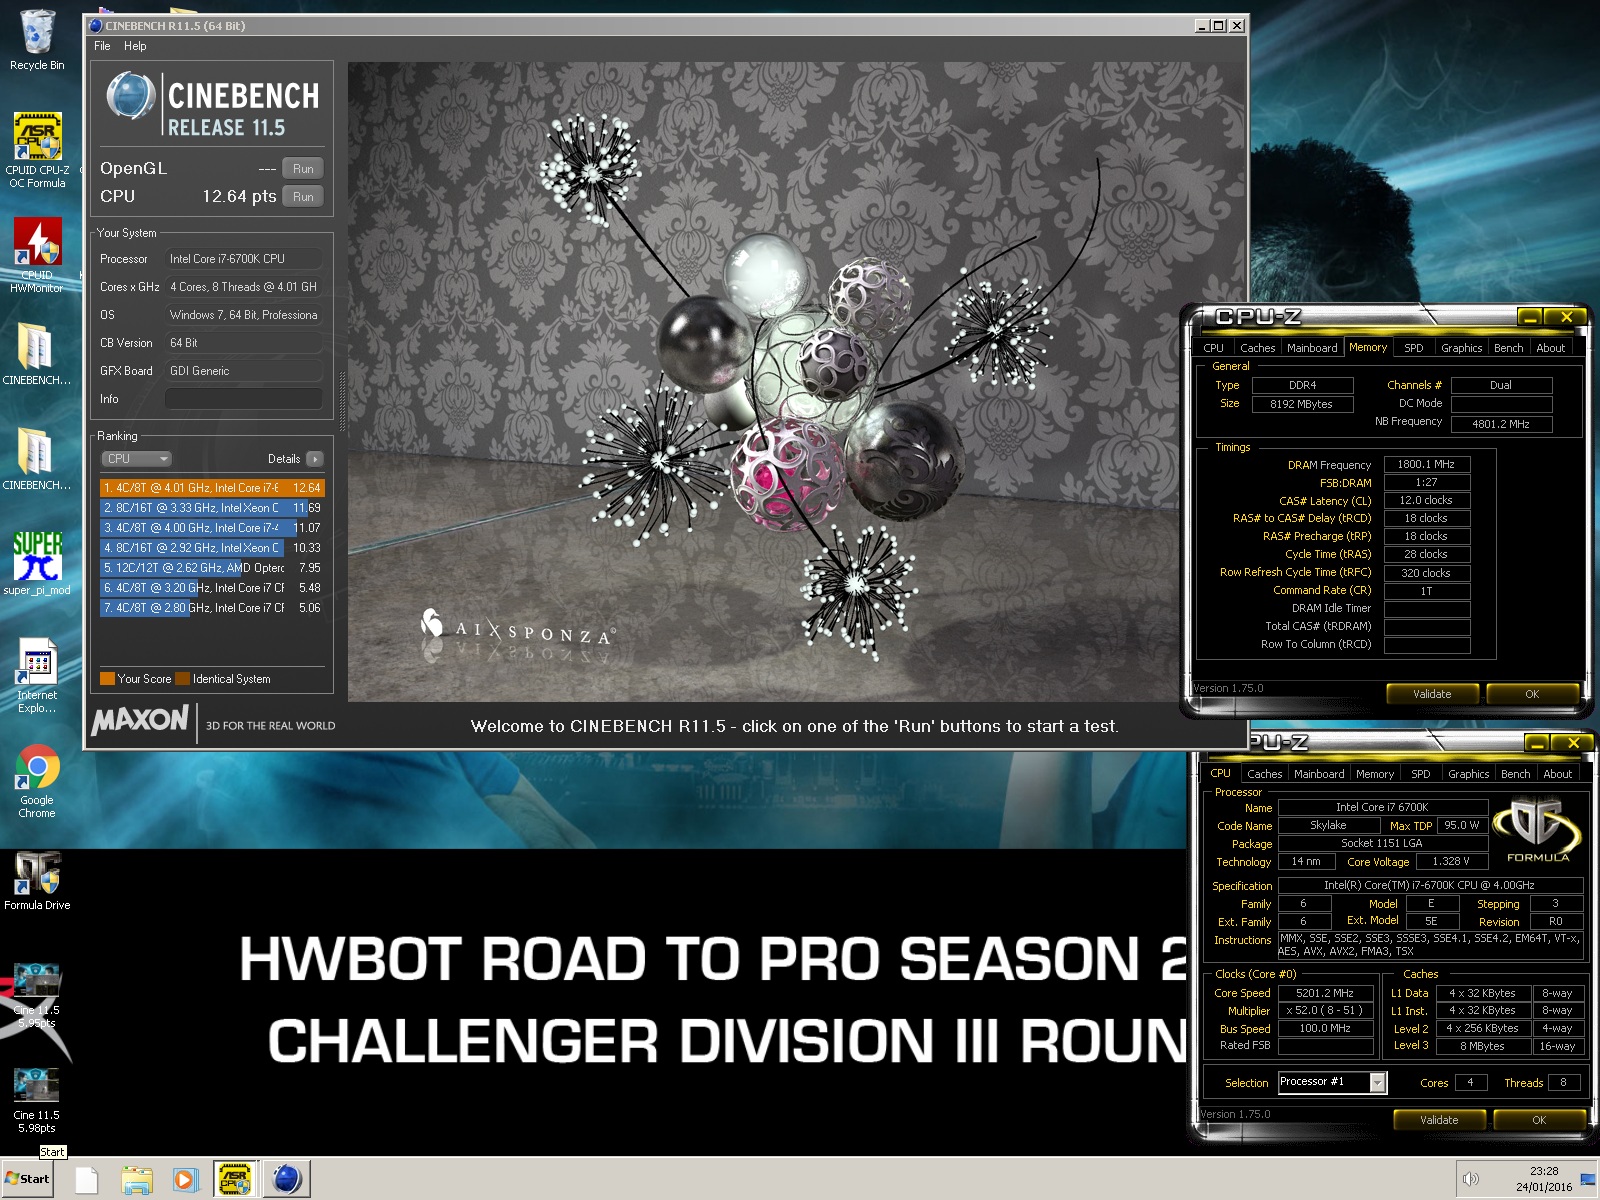This screenshot has height=1200, width=1600.
Task: Open CPUID CPU-Z OC Formula shortcut
Action: point(37,150)
